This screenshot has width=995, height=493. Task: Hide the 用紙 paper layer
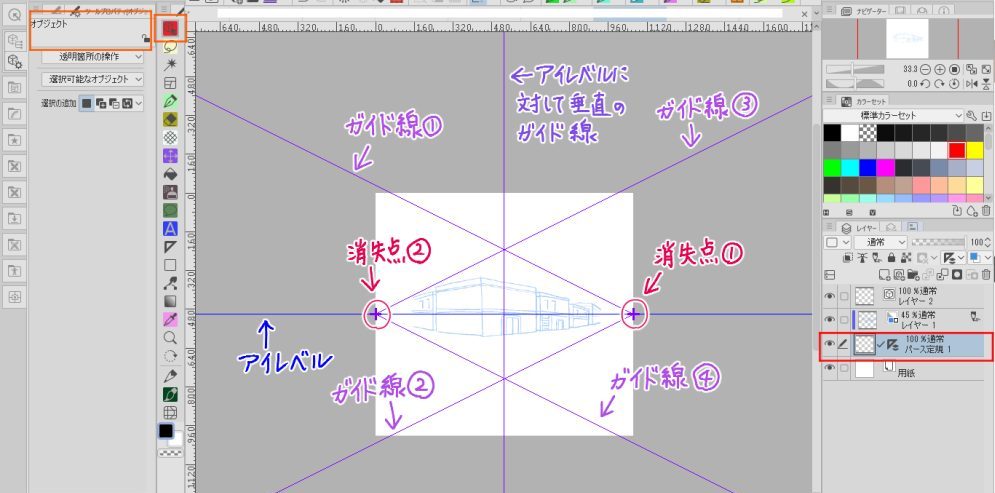(830, 370)
